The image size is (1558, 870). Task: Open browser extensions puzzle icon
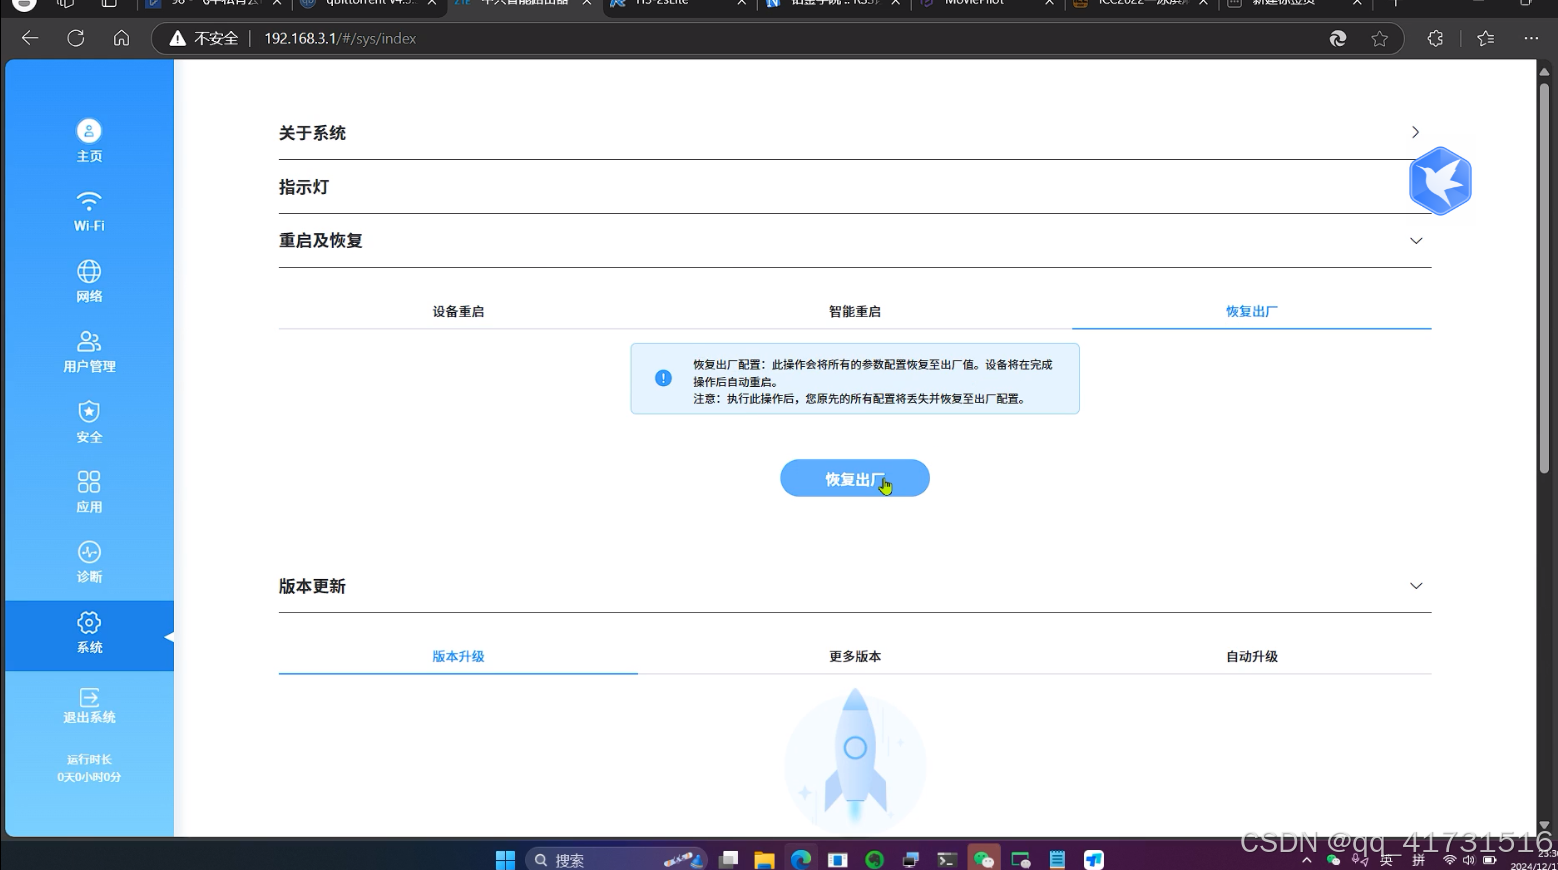pos(1435,38)
